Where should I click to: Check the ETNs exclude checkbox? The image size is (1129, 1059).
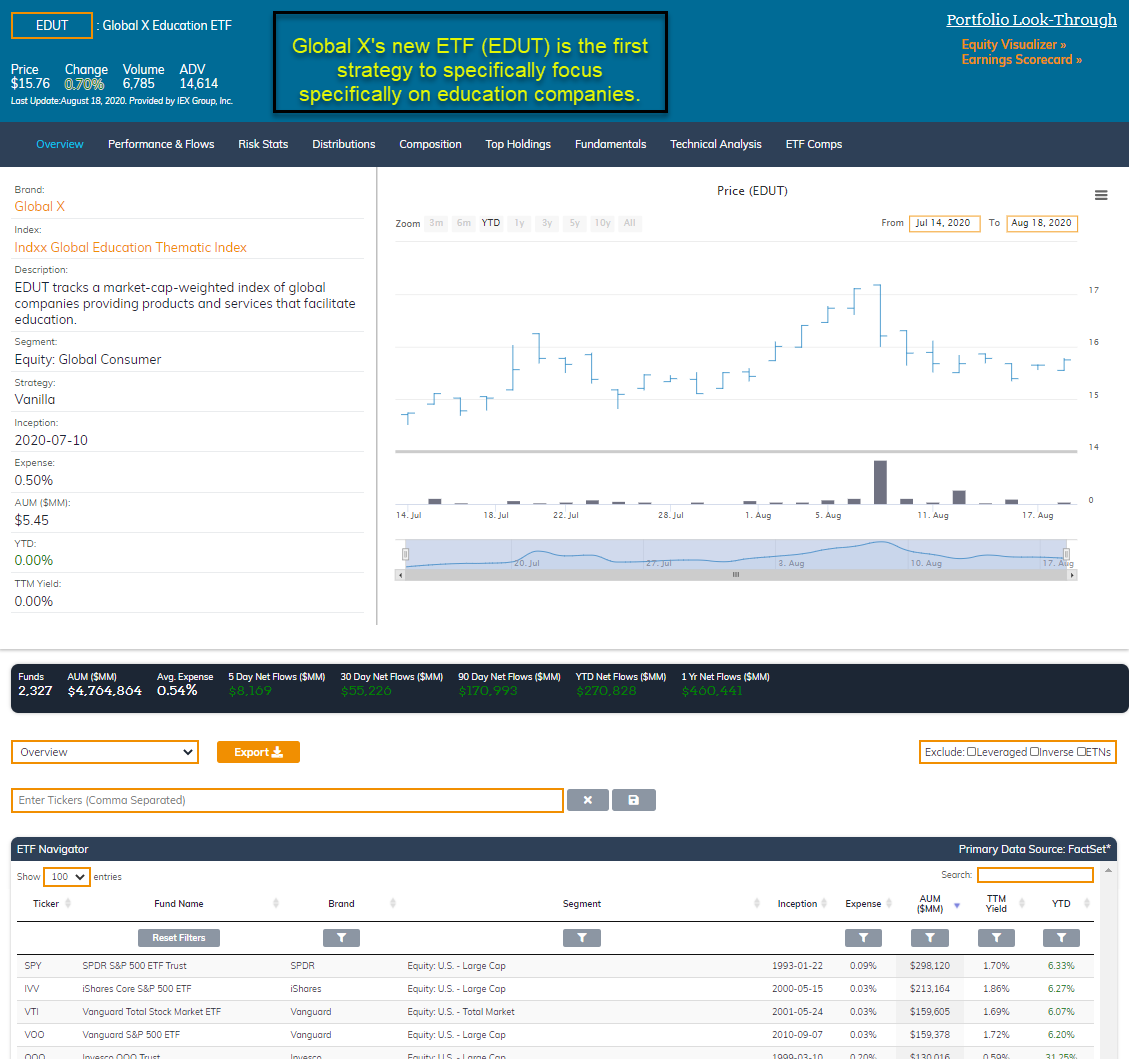click(1081, 752)
